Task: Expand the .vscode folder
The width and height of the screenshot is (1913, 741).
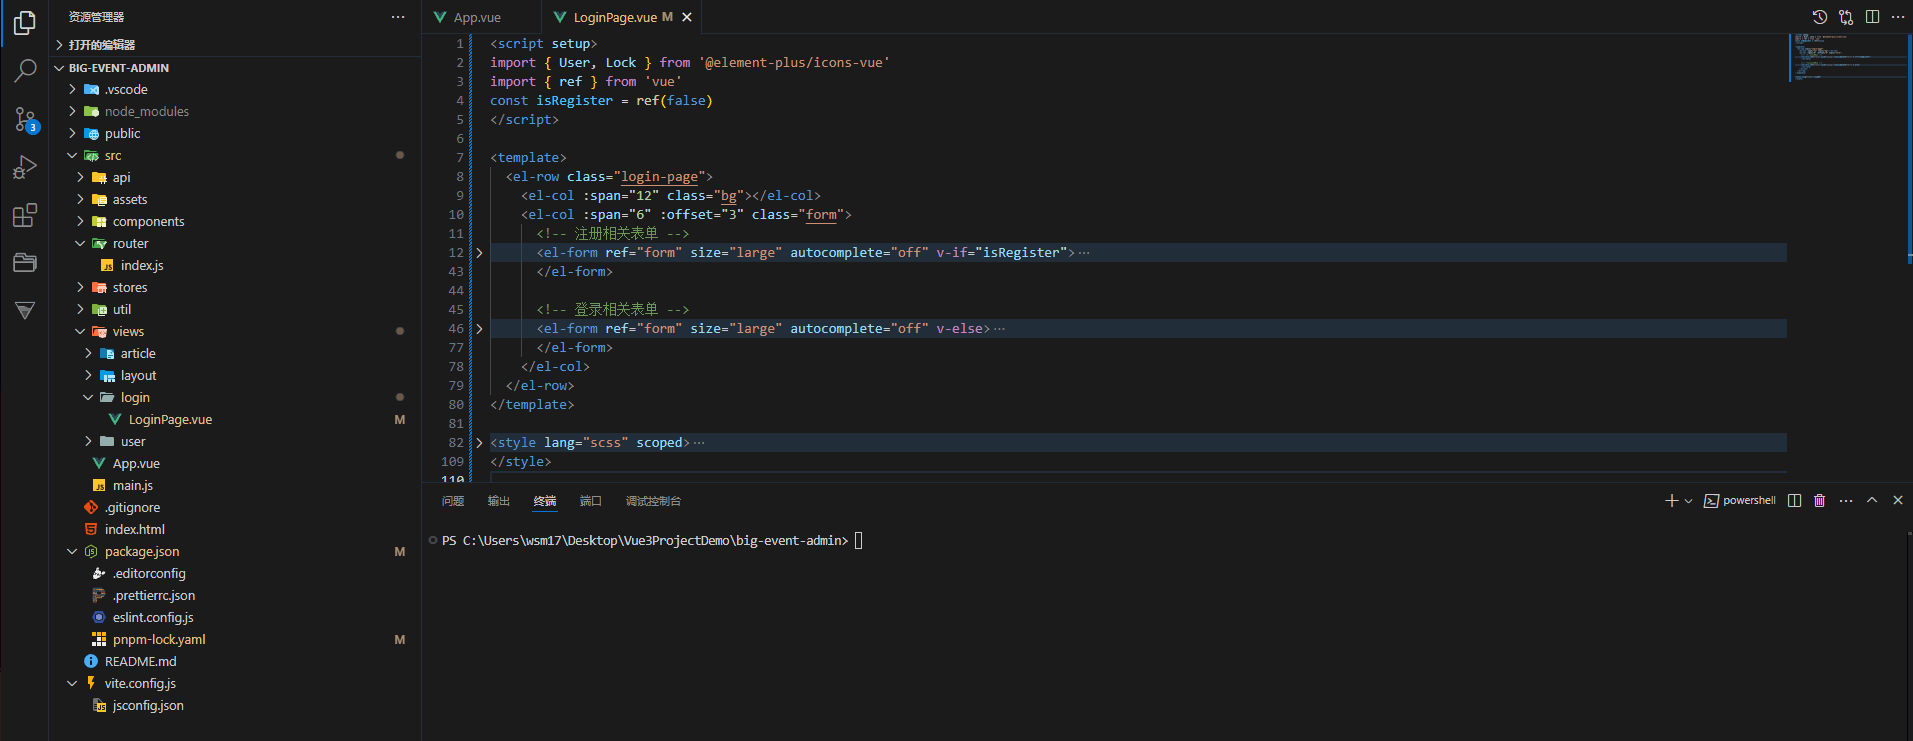Action: (235, 89)
